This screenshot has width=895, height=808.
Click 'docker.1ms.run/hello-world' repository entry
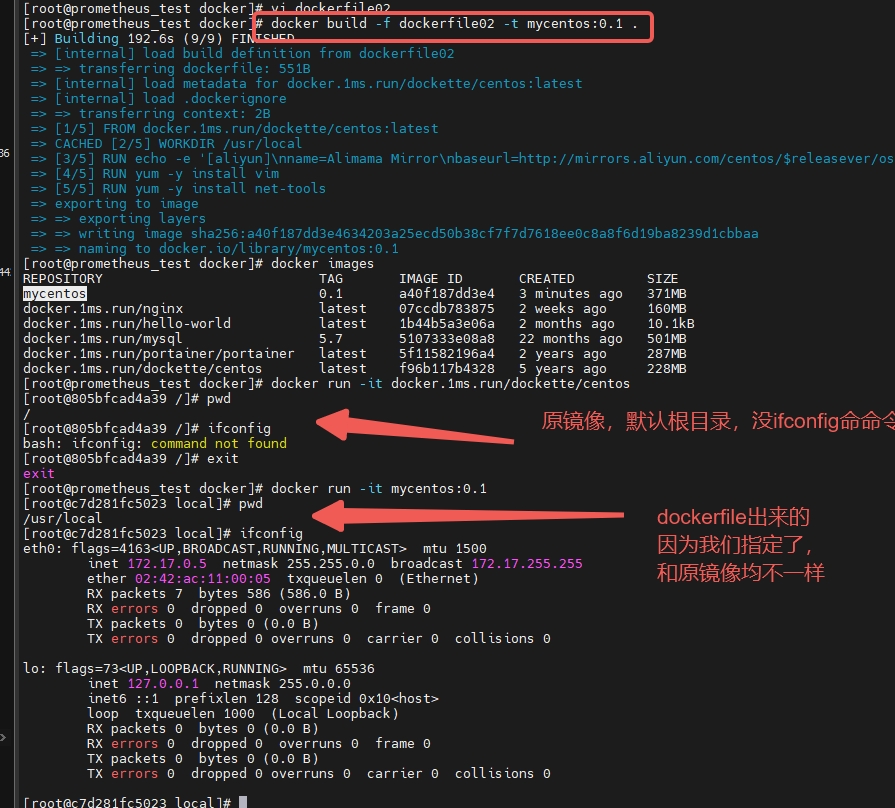(127, 324)
